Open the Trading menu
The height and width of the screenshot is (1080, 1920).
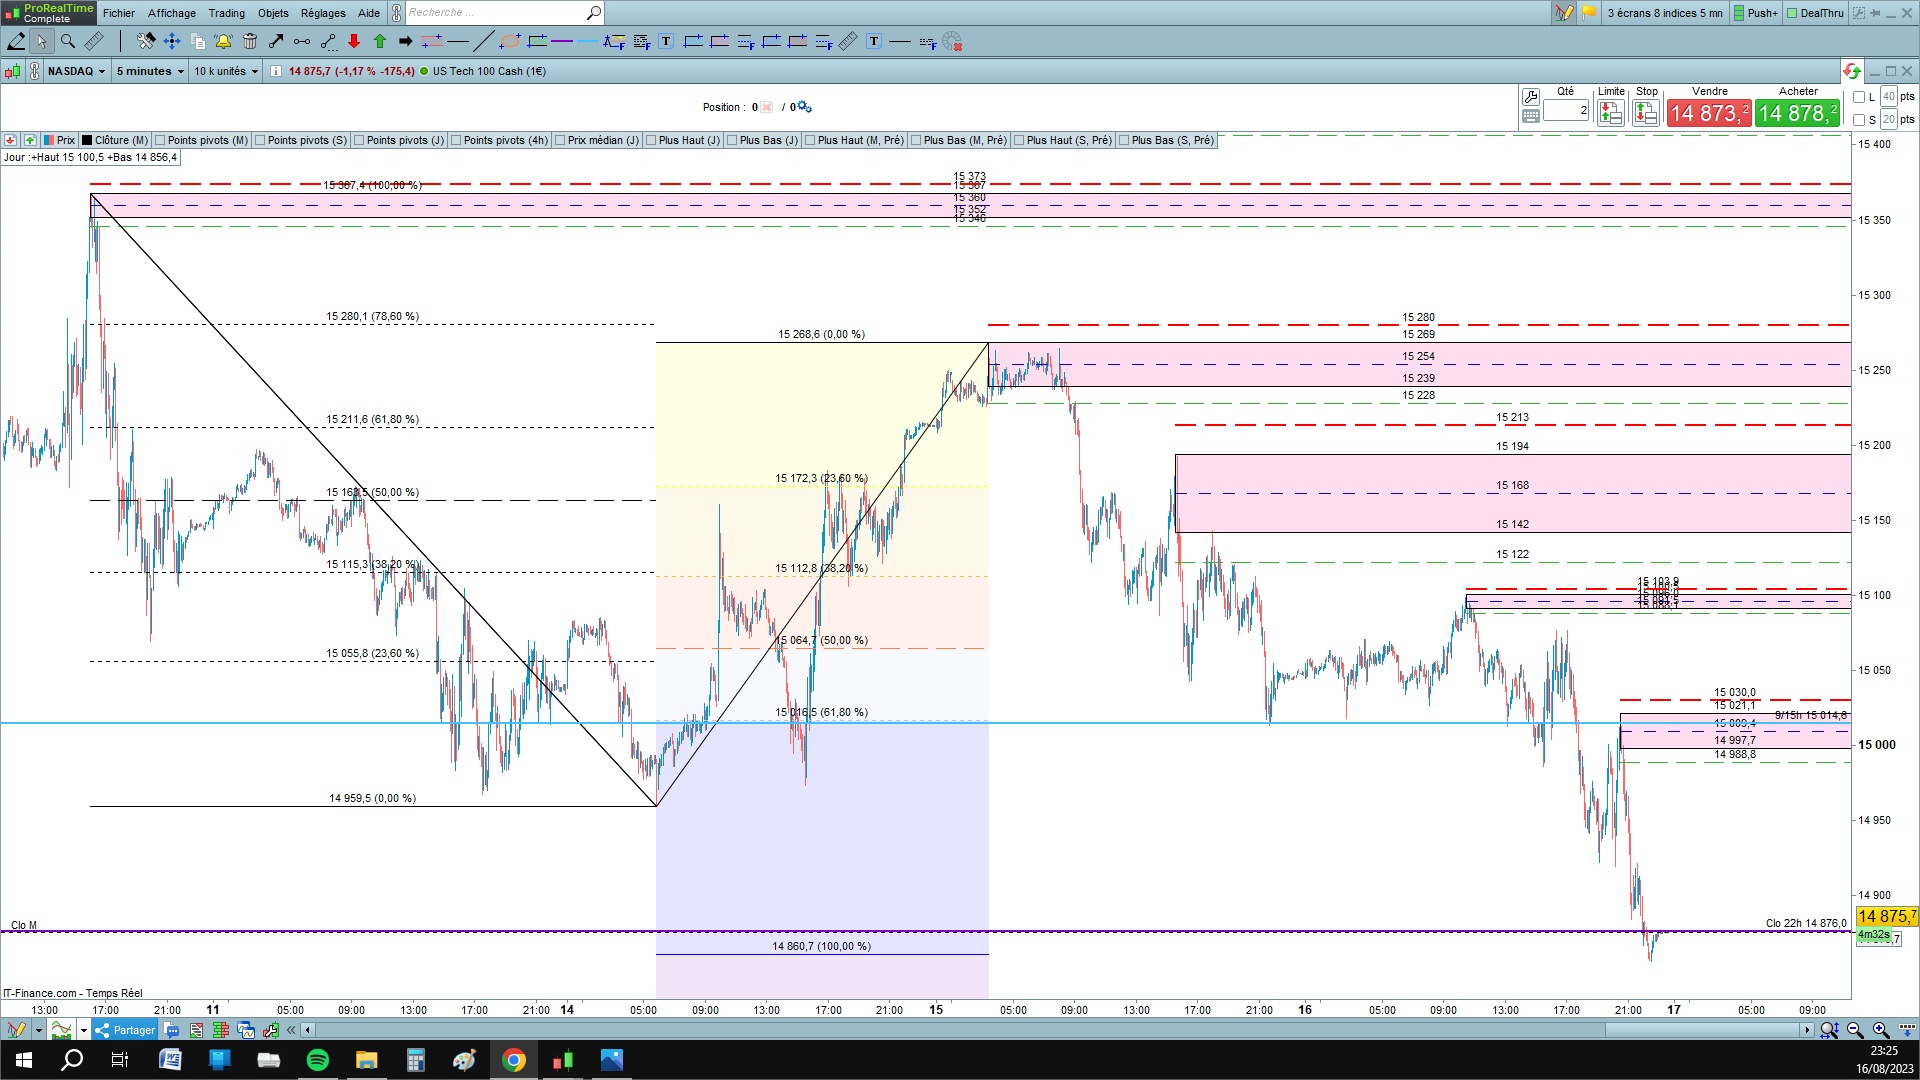pos(226,13)
